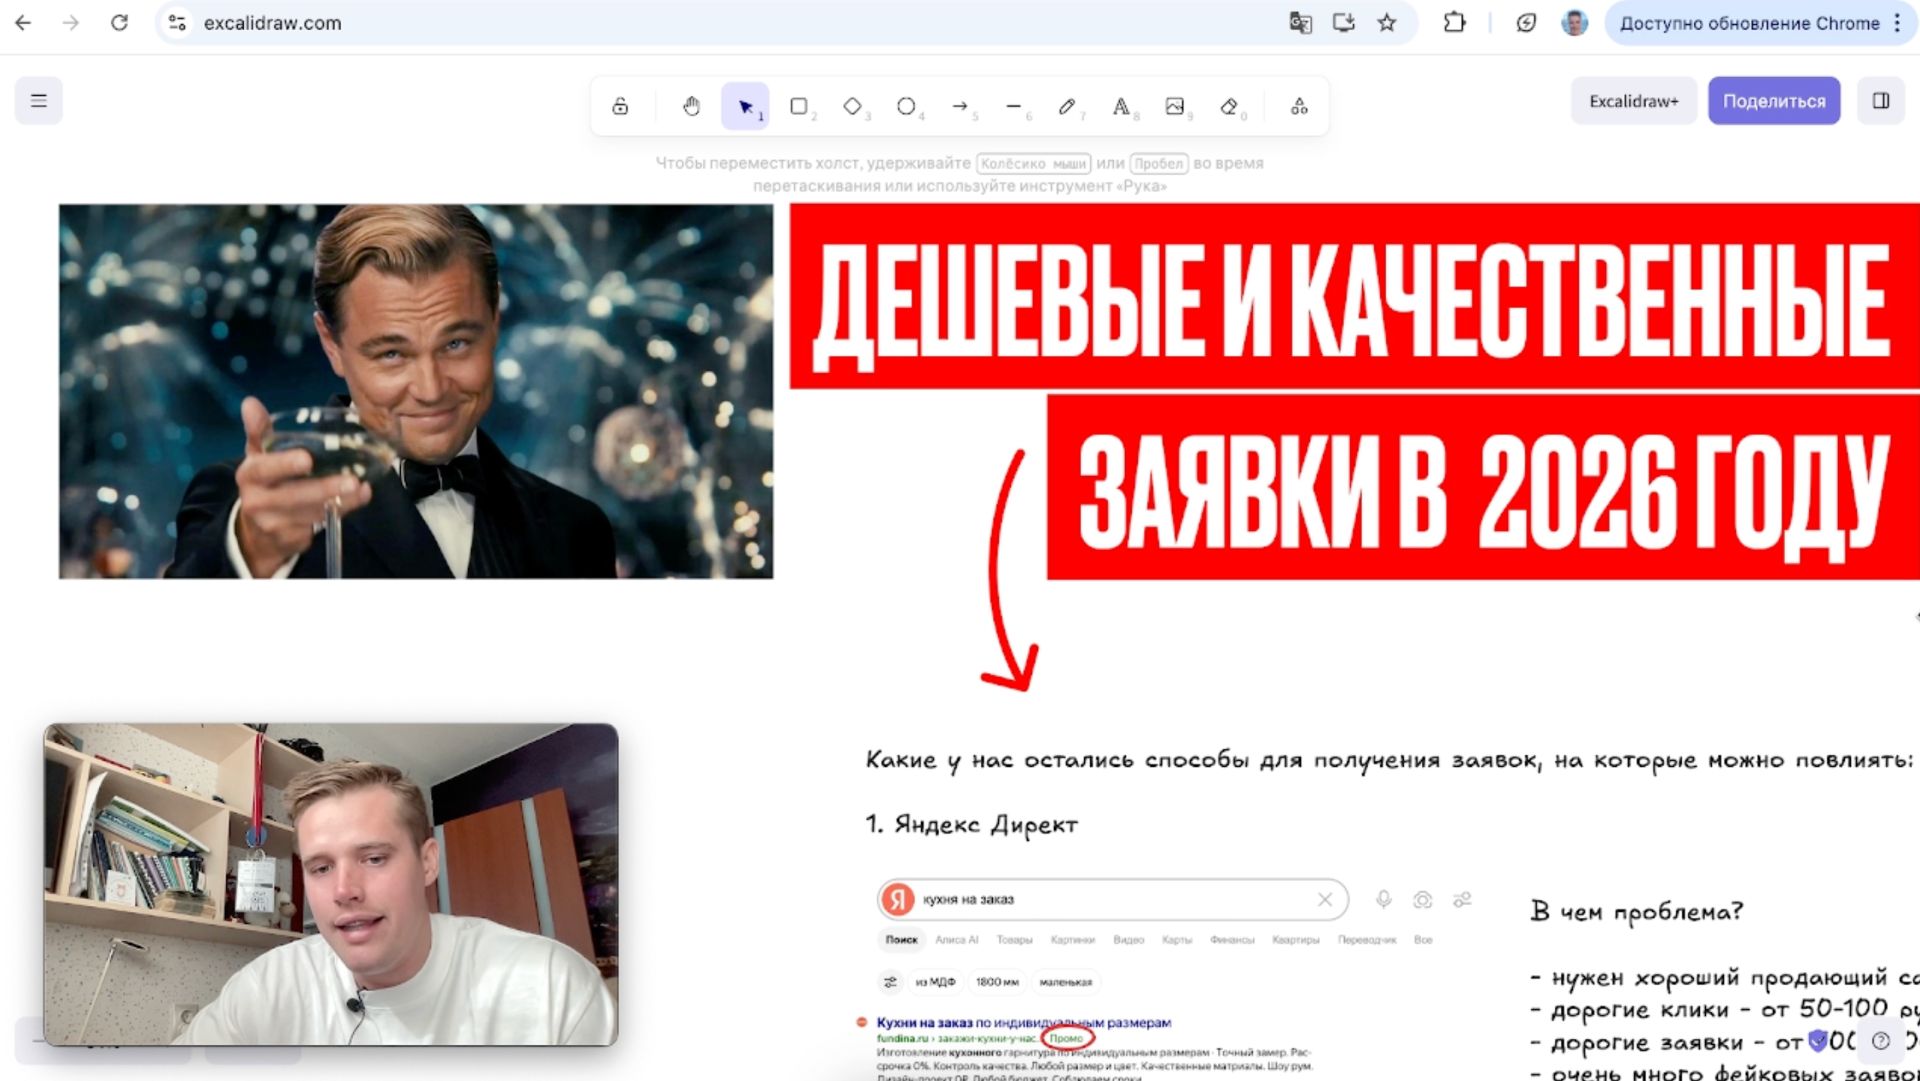Select the Hand pan tool
1920x1081 pixels.
691,106
